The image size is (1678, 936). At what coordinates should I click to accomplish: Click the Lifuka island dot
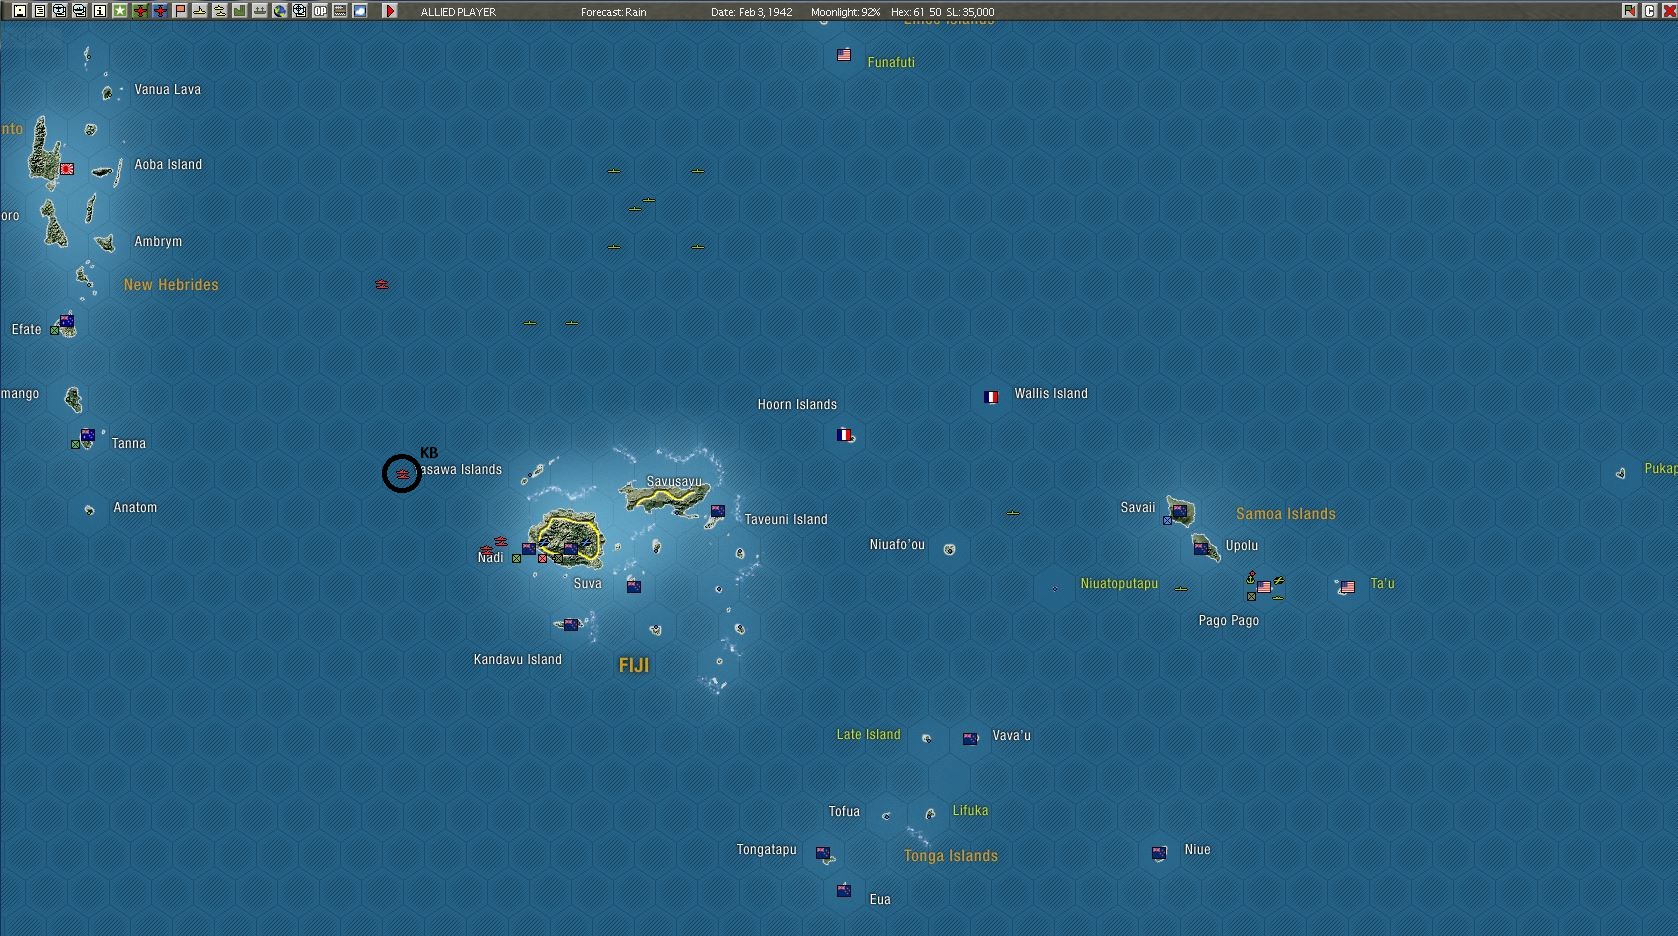point(930,813)
